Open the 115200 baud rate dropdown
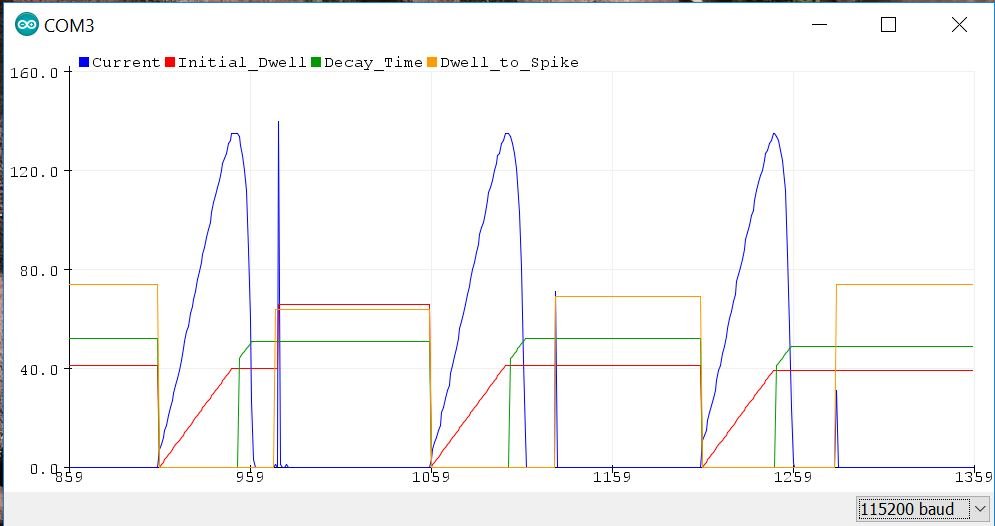995x526 pixels. pos(916,509)
